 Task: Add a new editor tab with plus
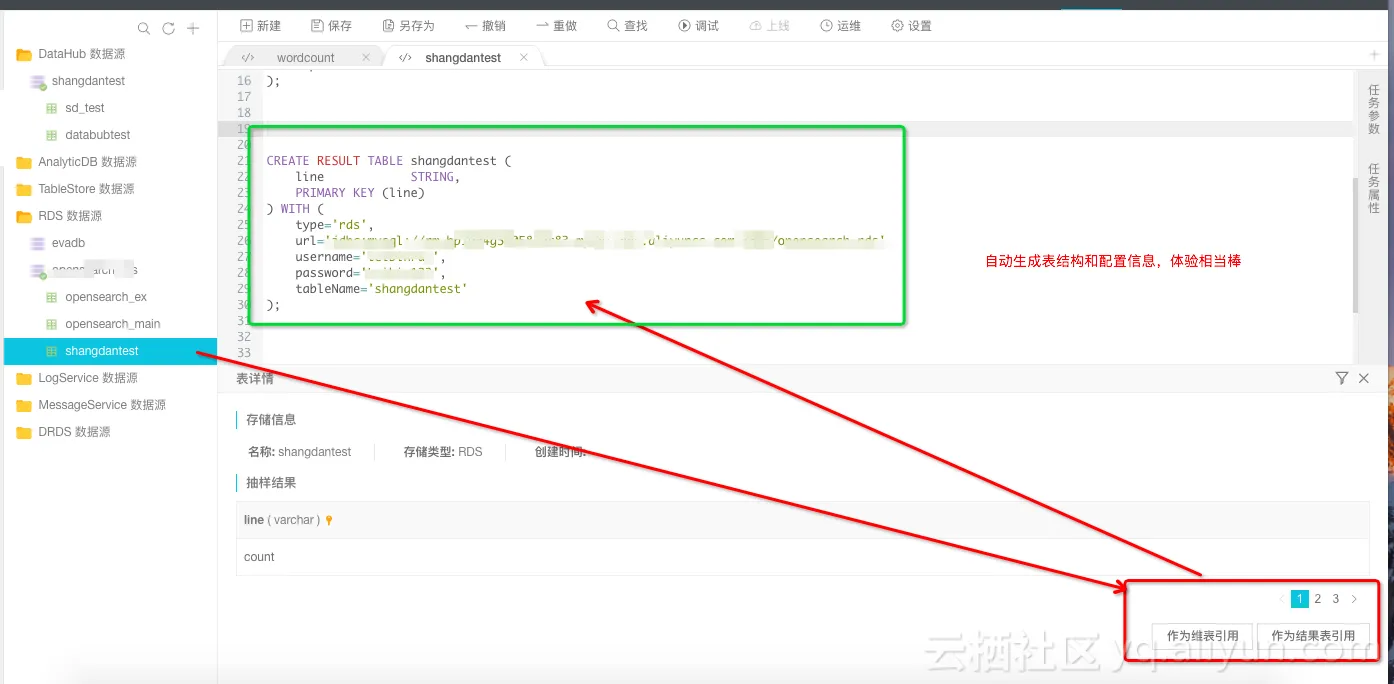pyautogui.click(x=1375, y=55)
